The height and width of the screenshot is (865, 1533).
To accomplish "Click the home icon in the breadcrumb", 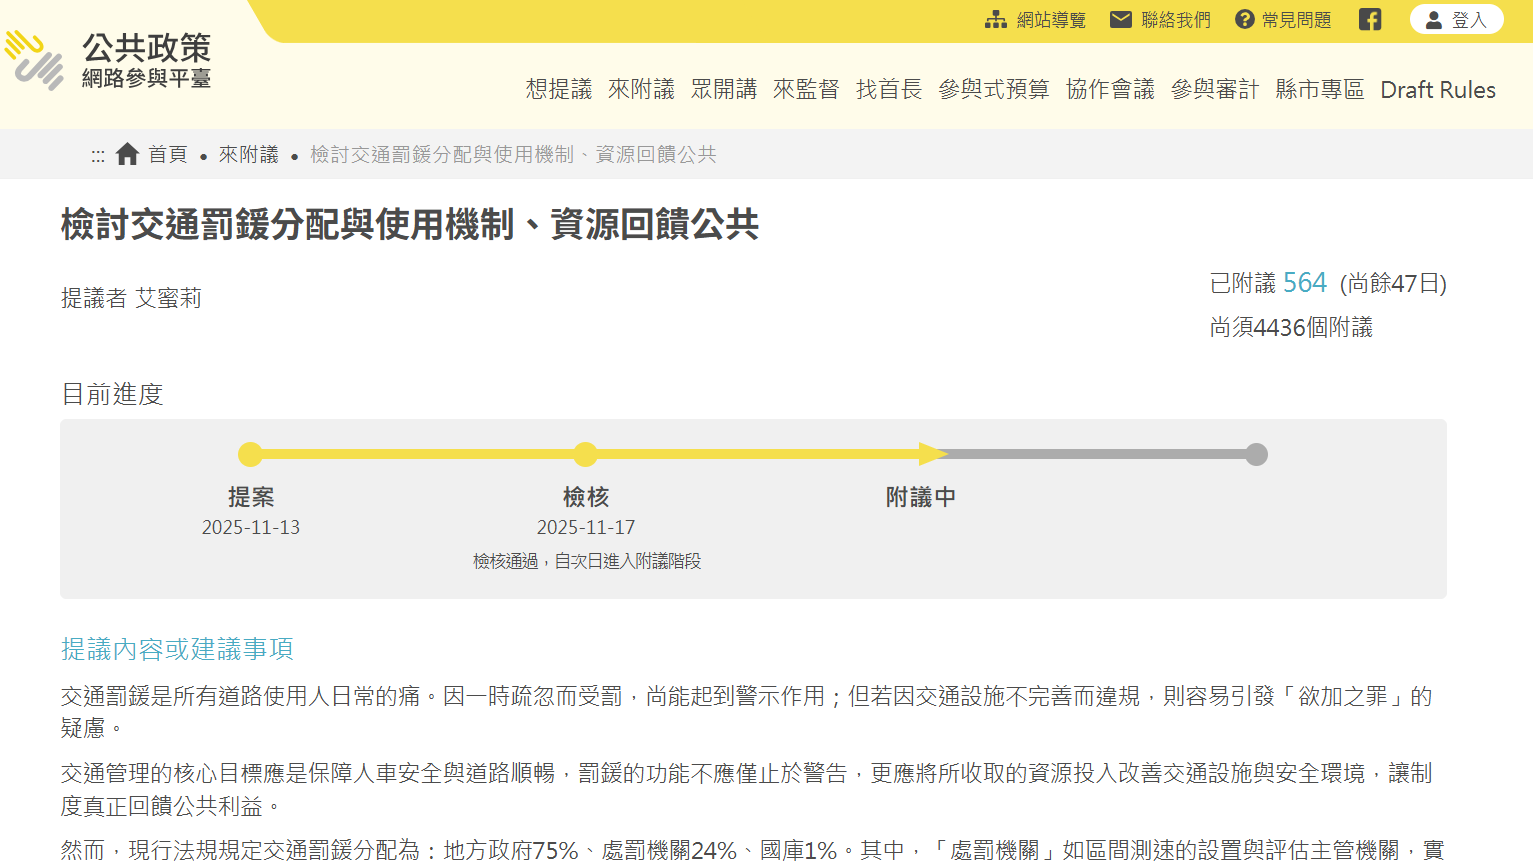I will 127,153.
